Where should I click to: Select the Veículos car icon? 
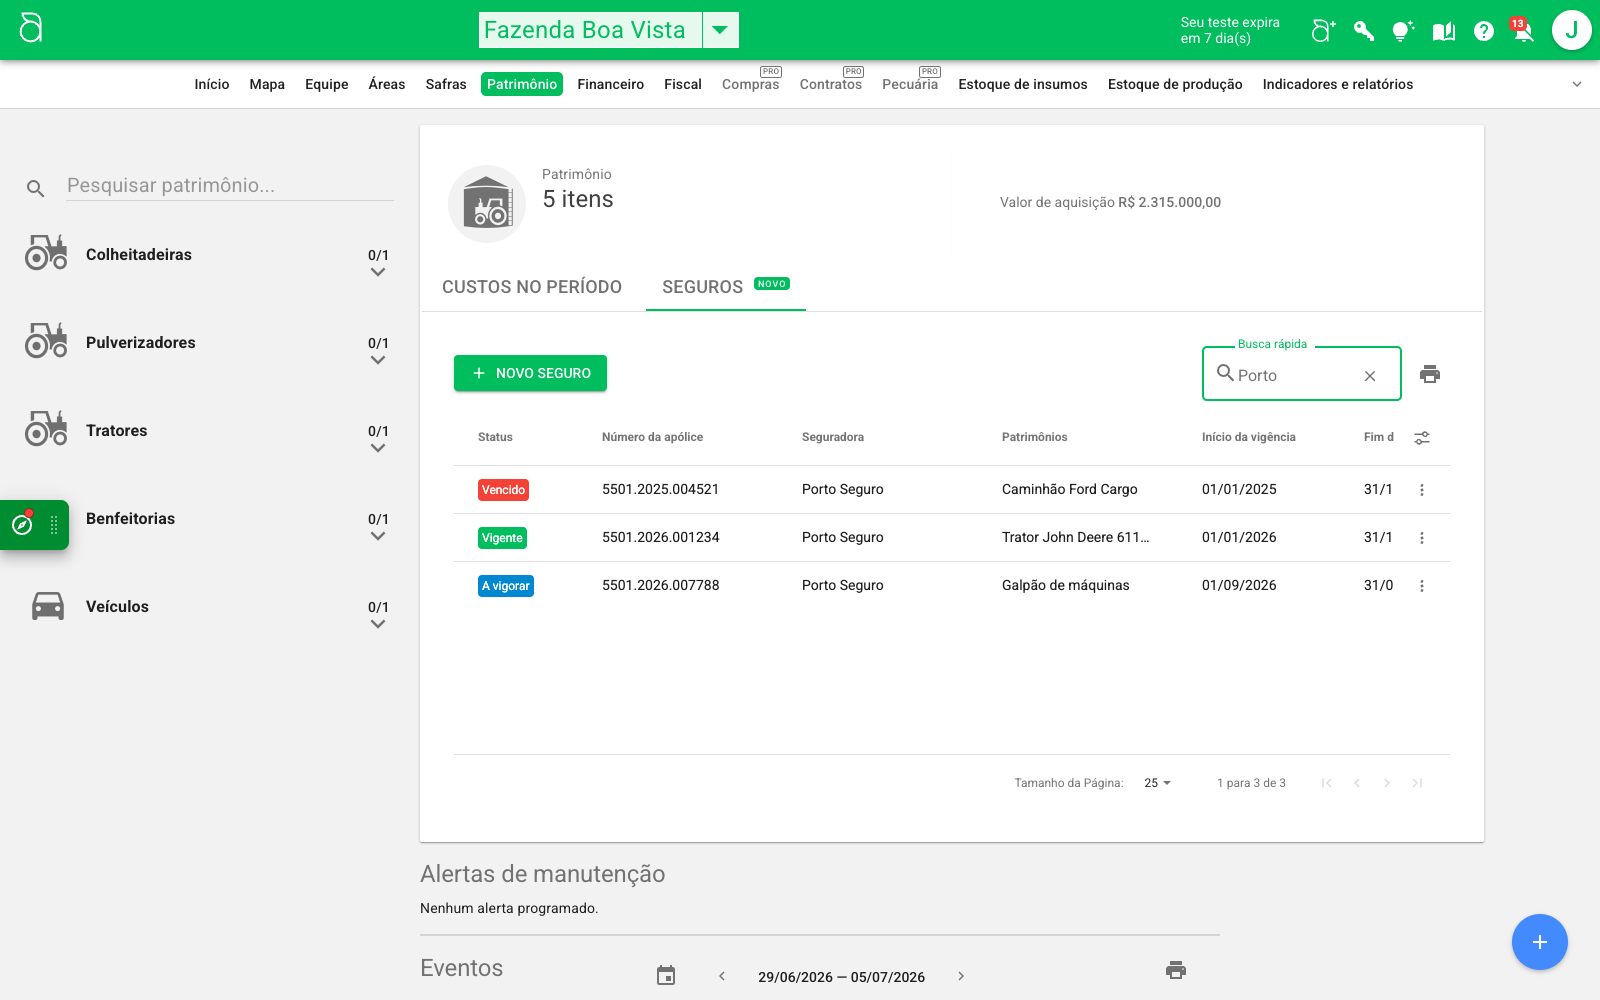pyautogui.click(x=48, y=606)
